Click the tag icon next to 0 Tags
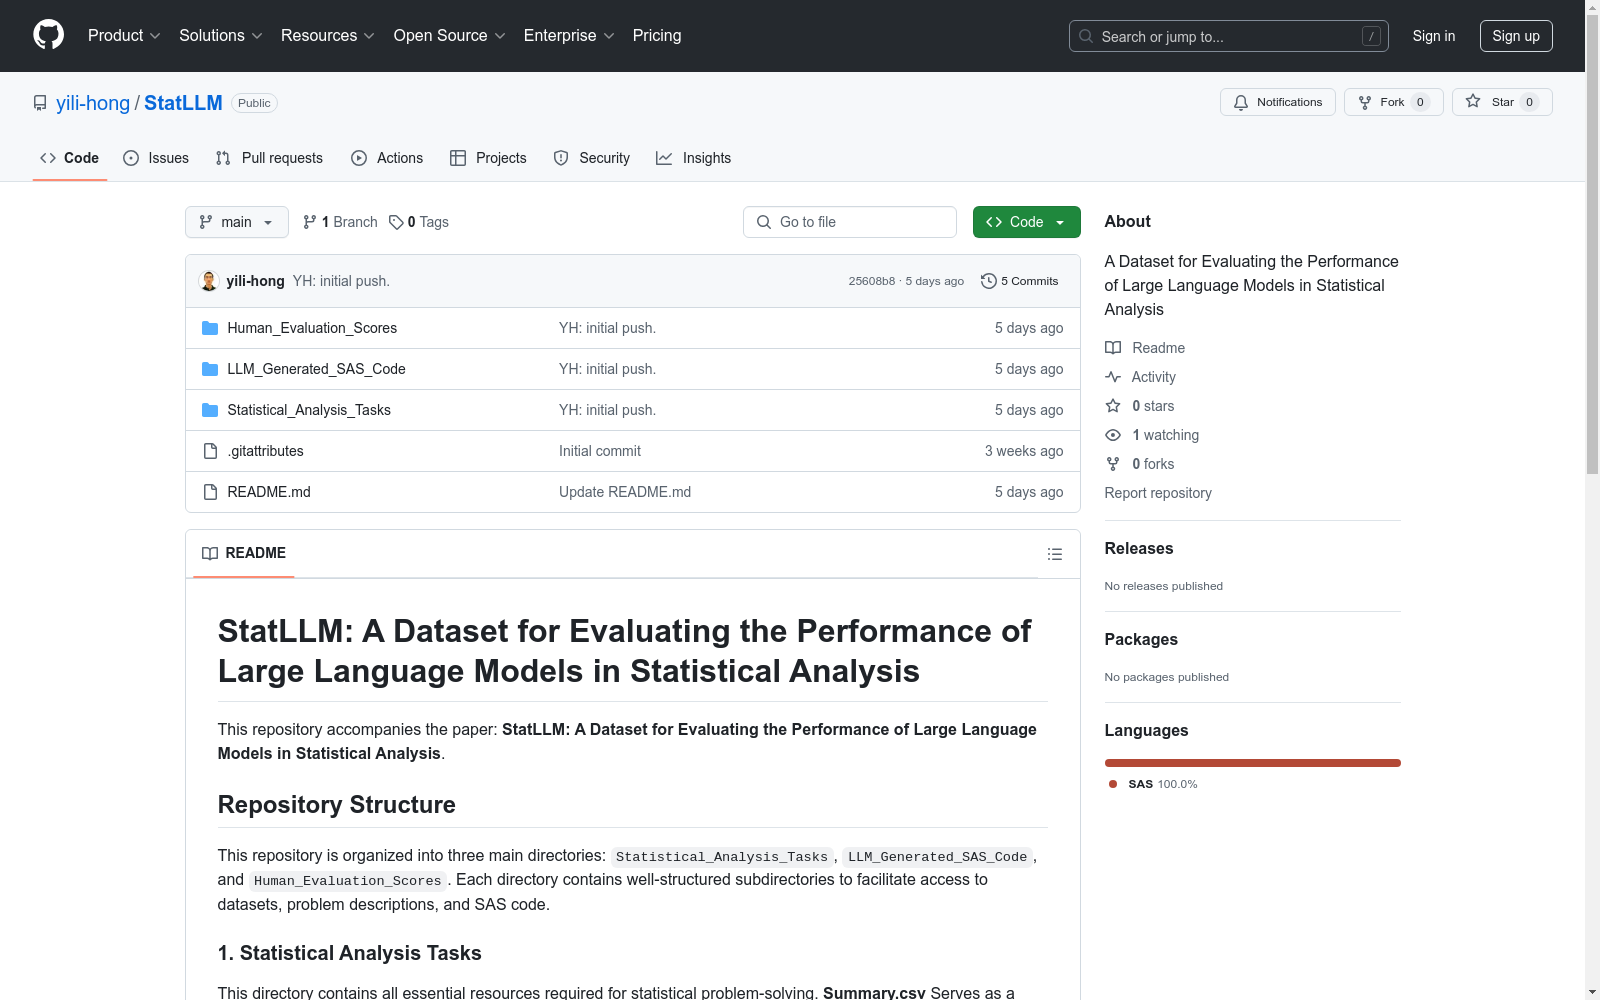Screen dimensions: 1600x1000 pyautogui.click(x=396, y=222)
